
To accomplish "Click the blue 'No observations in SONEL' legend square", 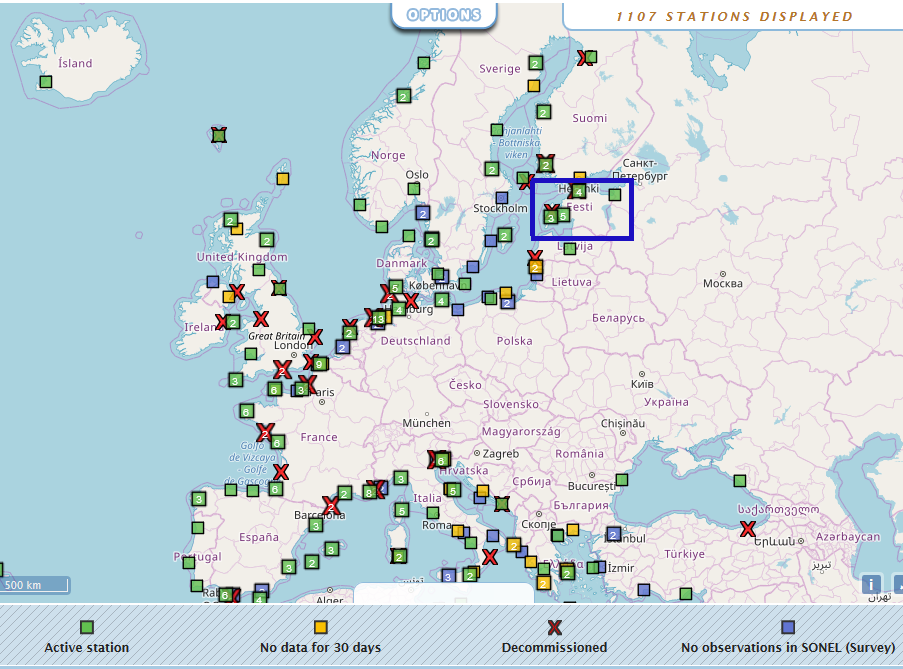I will tap(788, 627).
